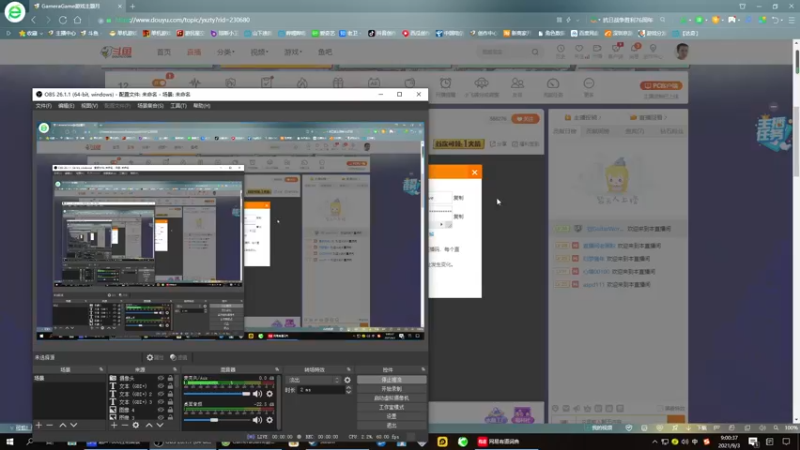Image resolution: width=800 pixels, height=450 pixels.
Task: Add a new source with the plus icon
Action: coord(114,425)
